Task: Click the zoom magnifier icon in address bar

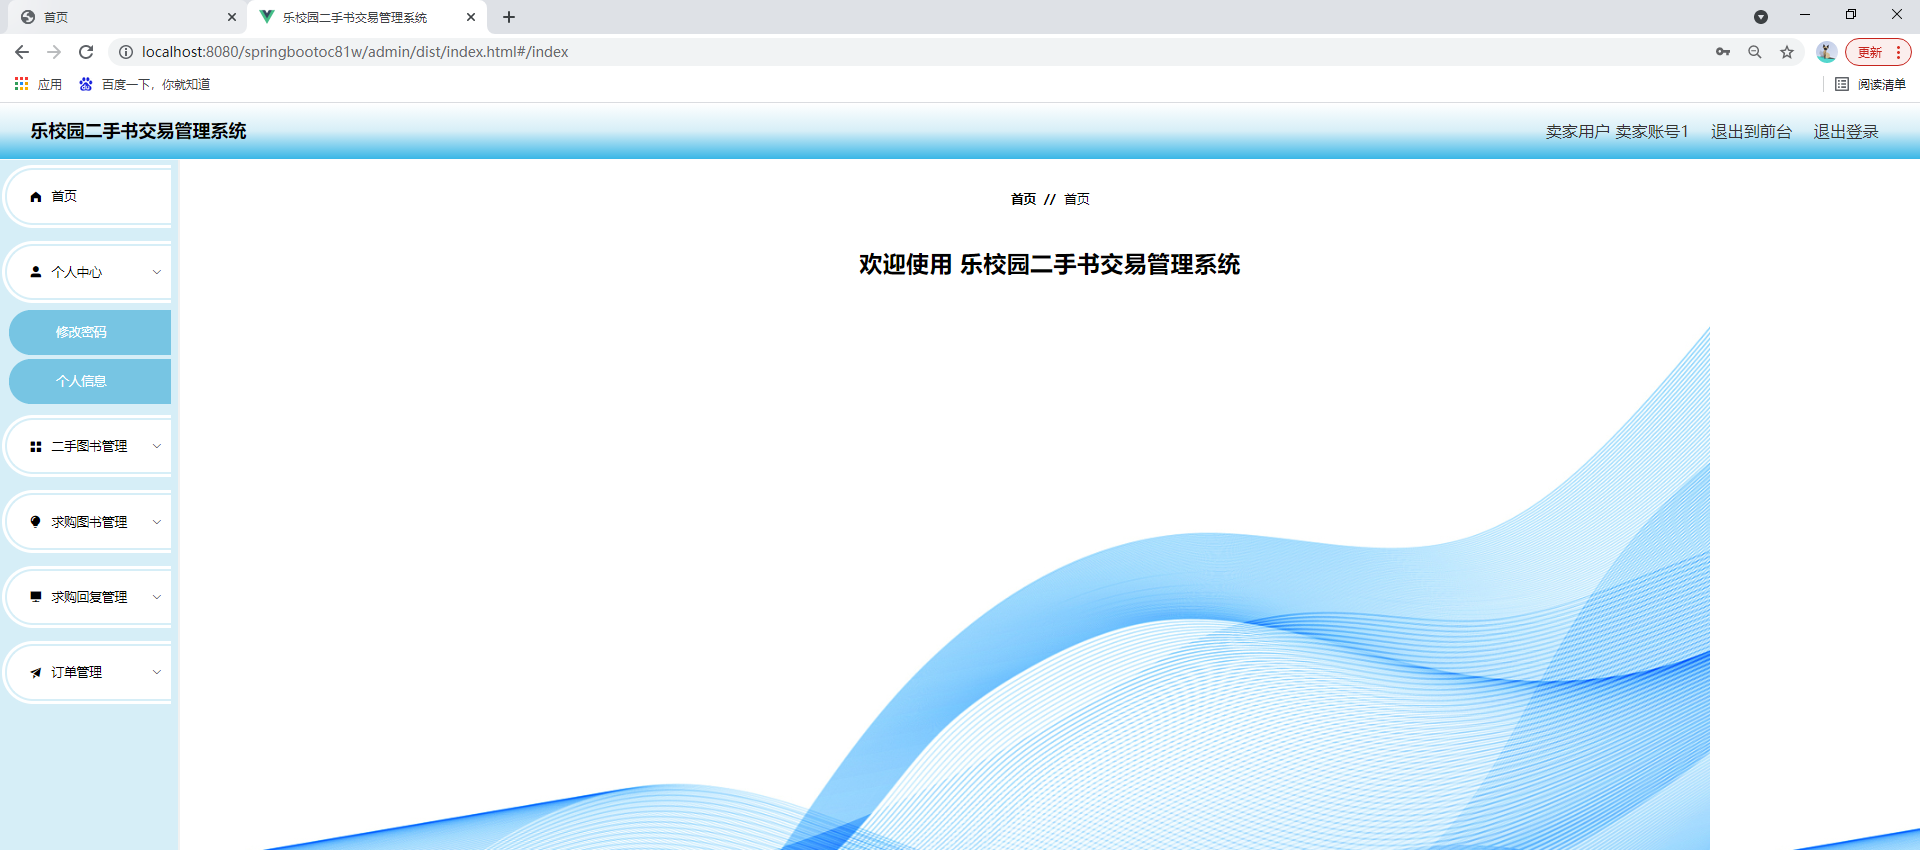Action: point(1755,52)
